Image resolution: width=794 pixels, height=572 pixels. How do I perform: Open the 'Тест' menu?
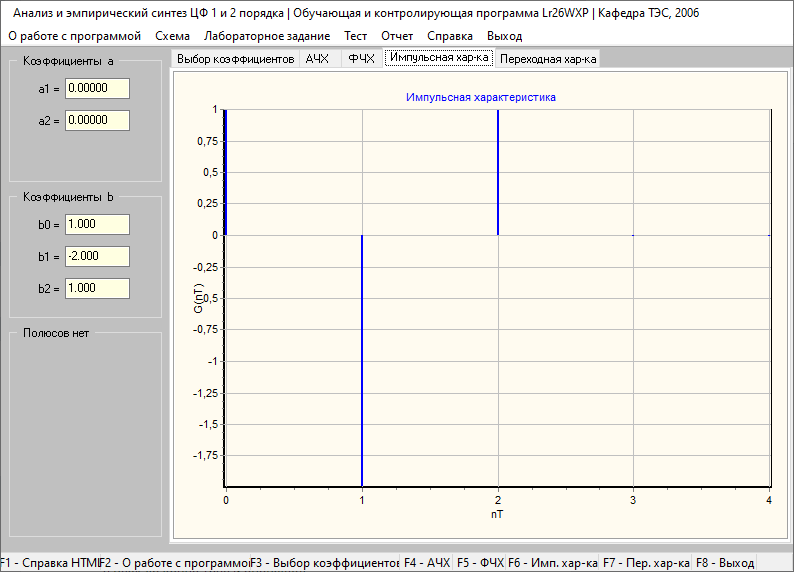pyautogui.click(x=355, y=36)
